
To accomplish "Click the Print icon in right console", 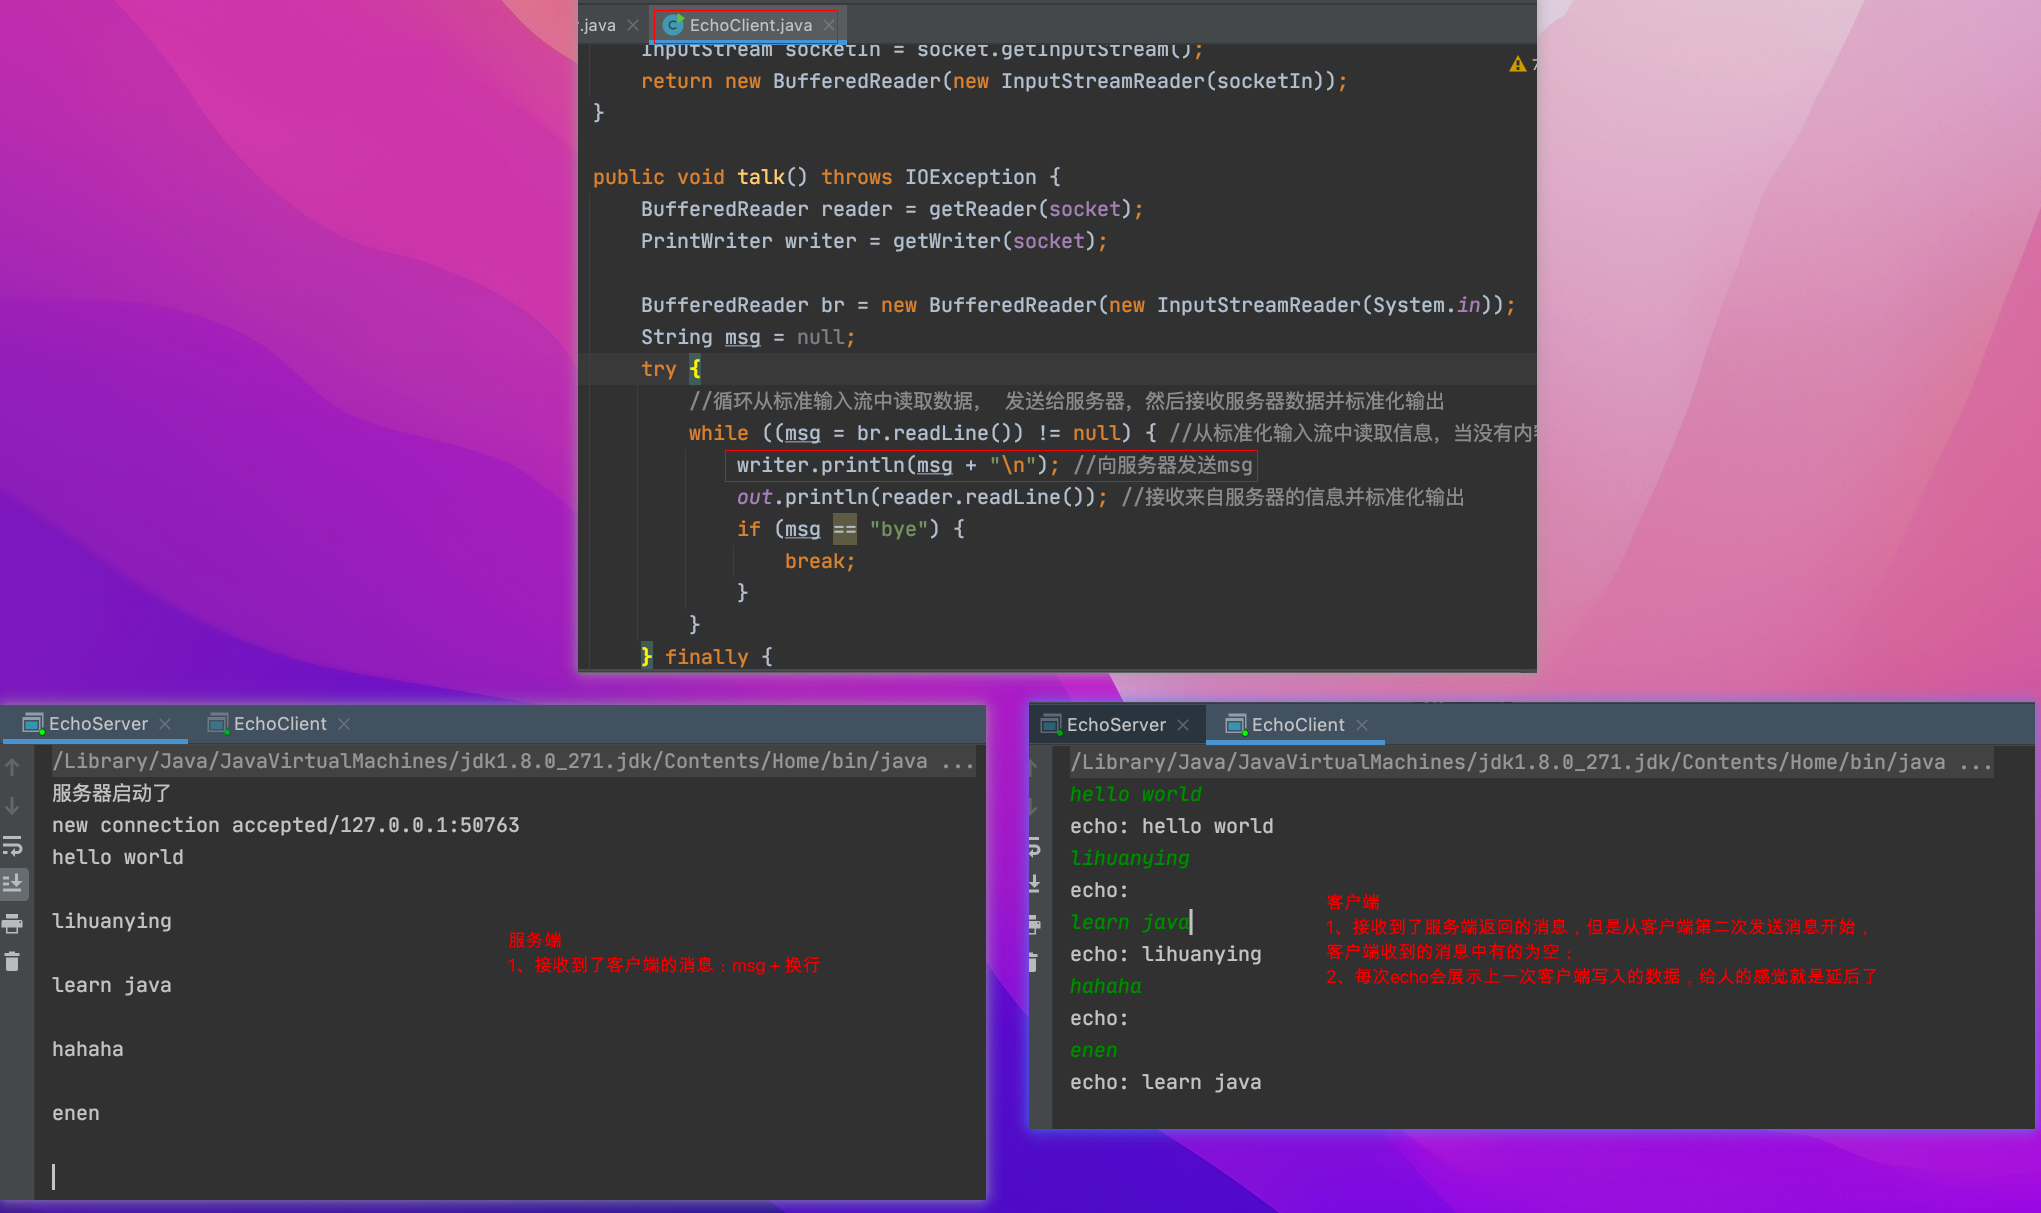I will [1035, 924].
